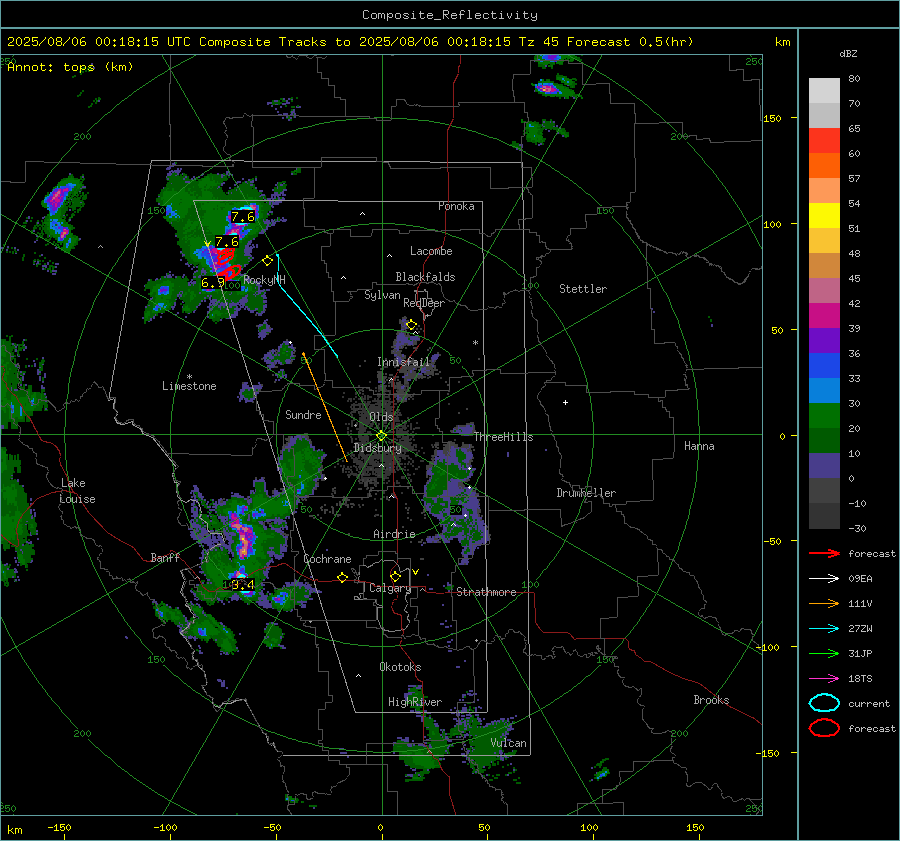
Task: Click the magenta 18TS track arrow
Action: (x=824, y=679)
